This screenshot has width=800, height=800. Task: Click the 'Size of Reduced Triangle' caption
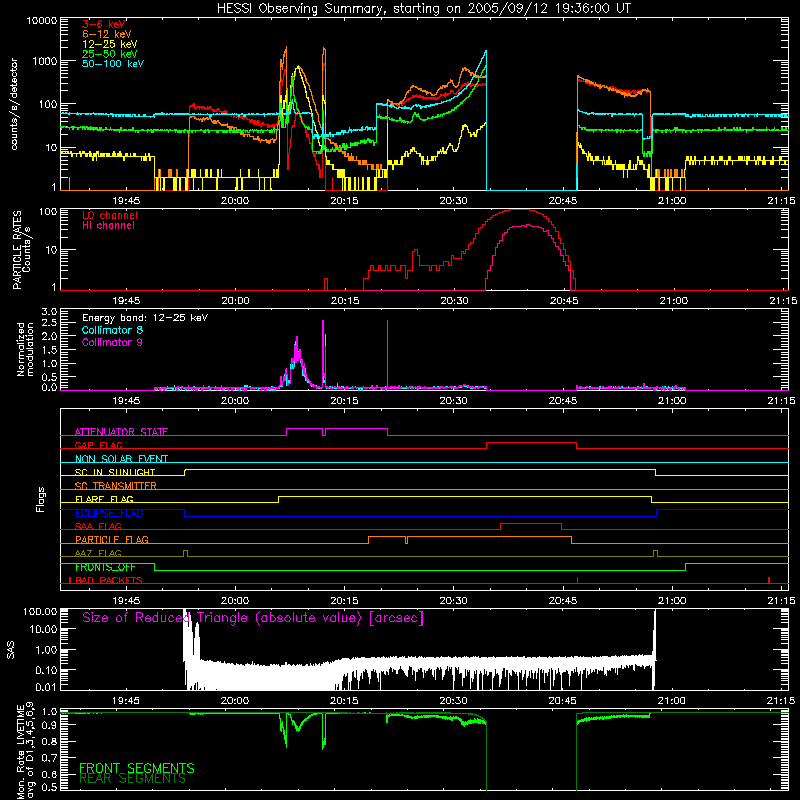coord(253,618)
